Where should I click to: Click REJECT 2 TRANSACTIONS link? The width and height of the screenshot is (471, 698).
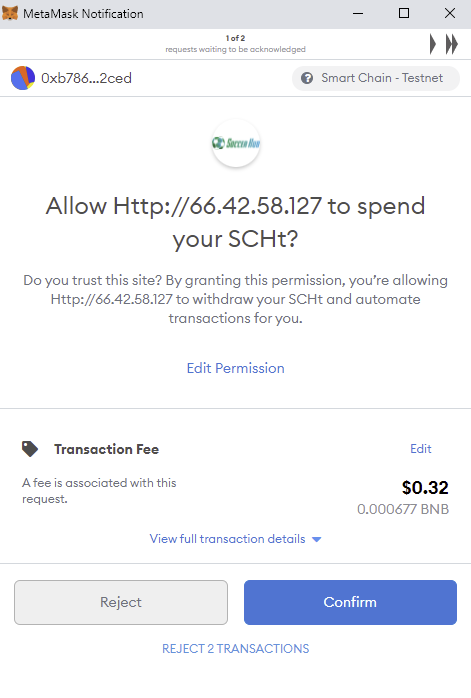coord(236,649)
